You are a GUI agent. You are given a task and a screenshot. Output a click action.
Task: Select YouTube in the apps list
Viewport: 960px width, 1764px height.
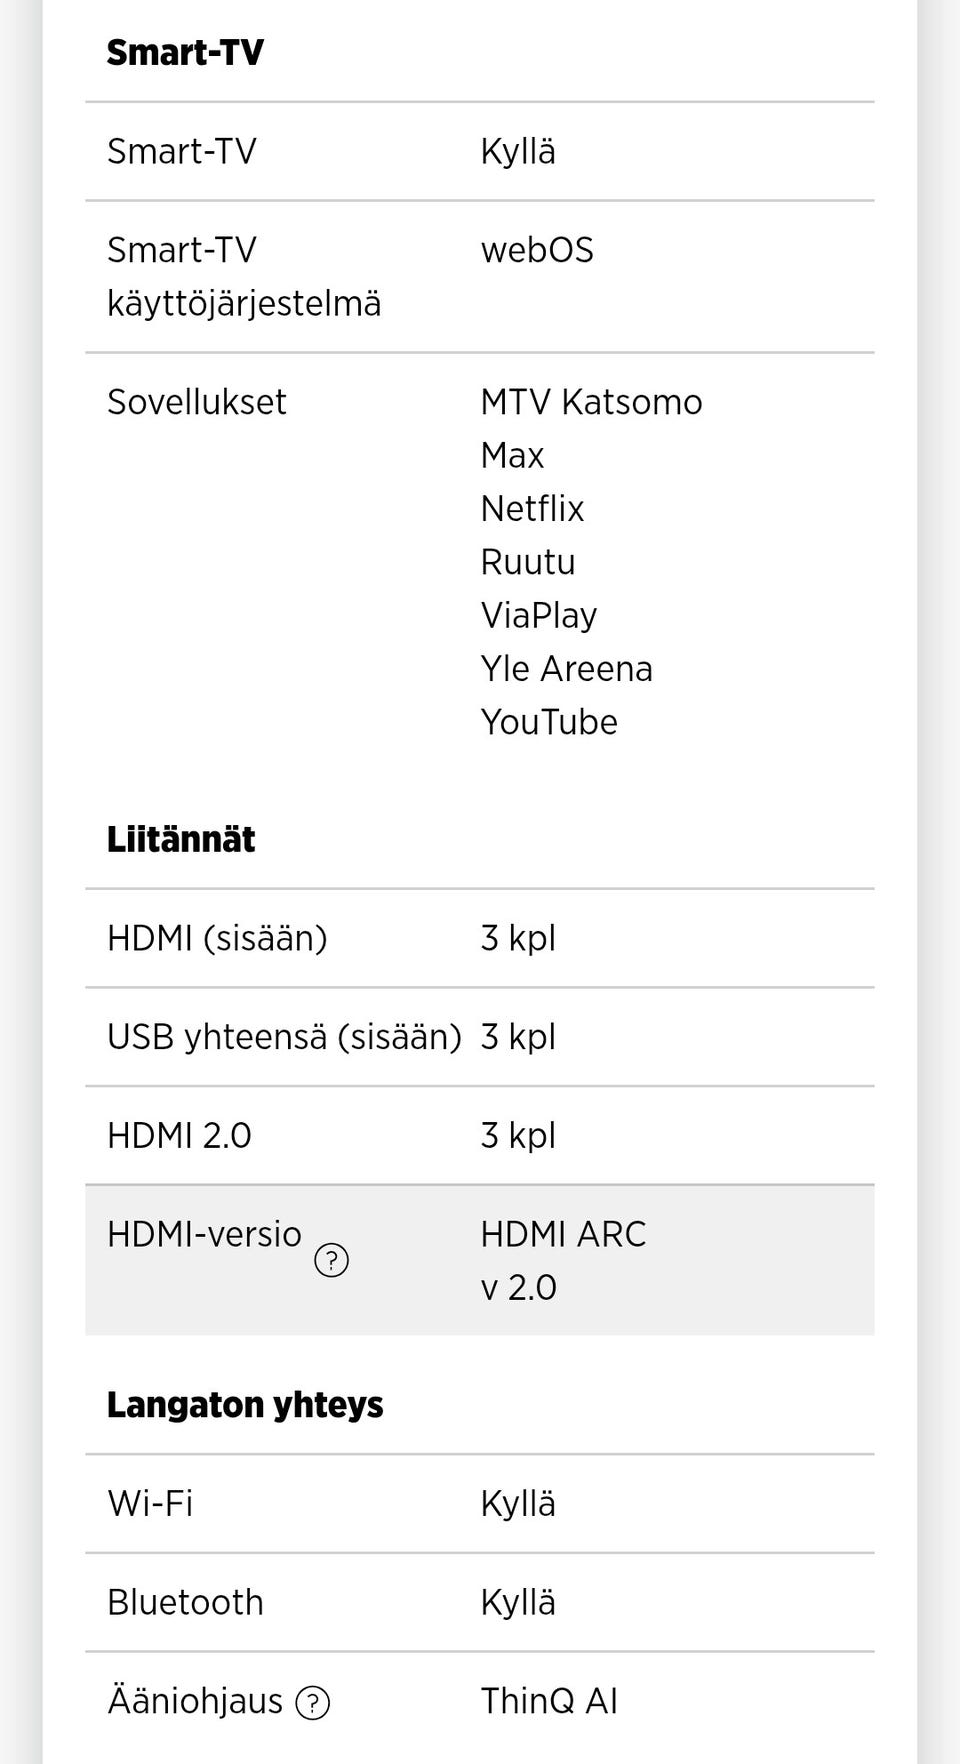(x=549, y=722)
